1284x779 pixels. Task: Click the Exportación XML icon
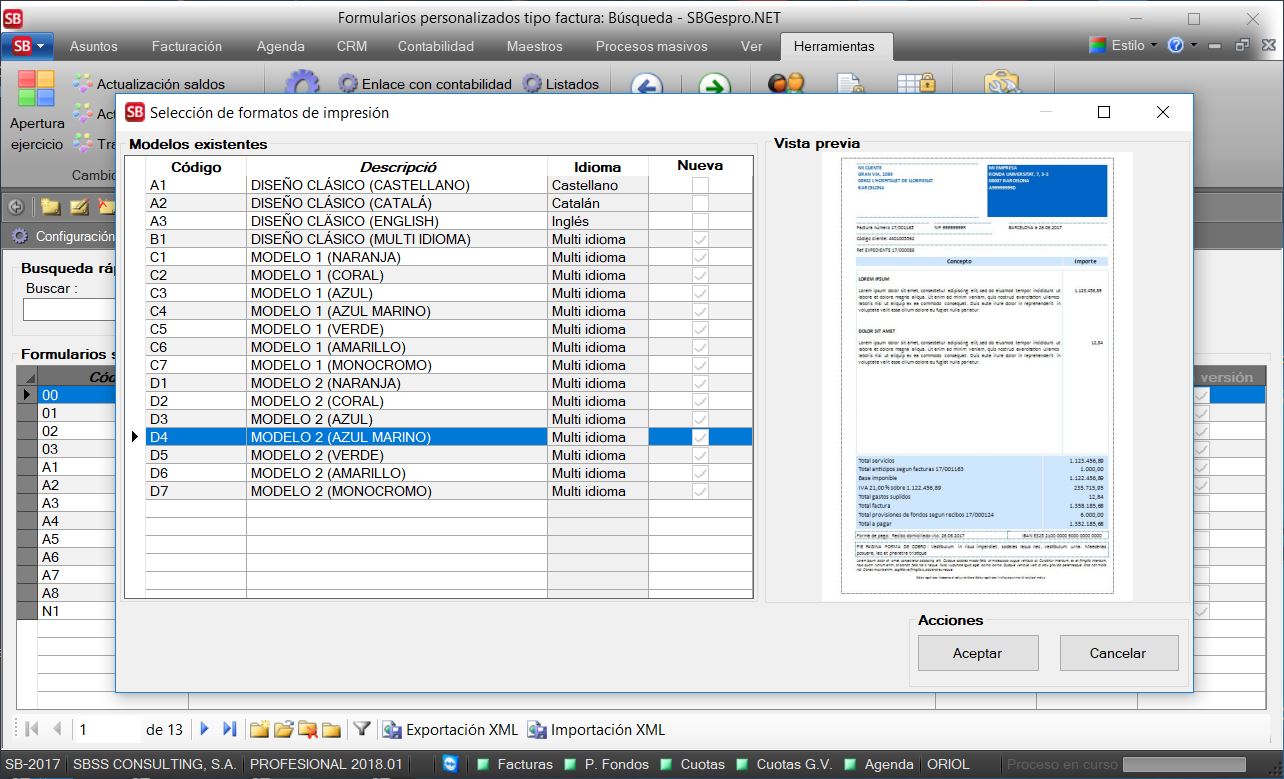392,730
